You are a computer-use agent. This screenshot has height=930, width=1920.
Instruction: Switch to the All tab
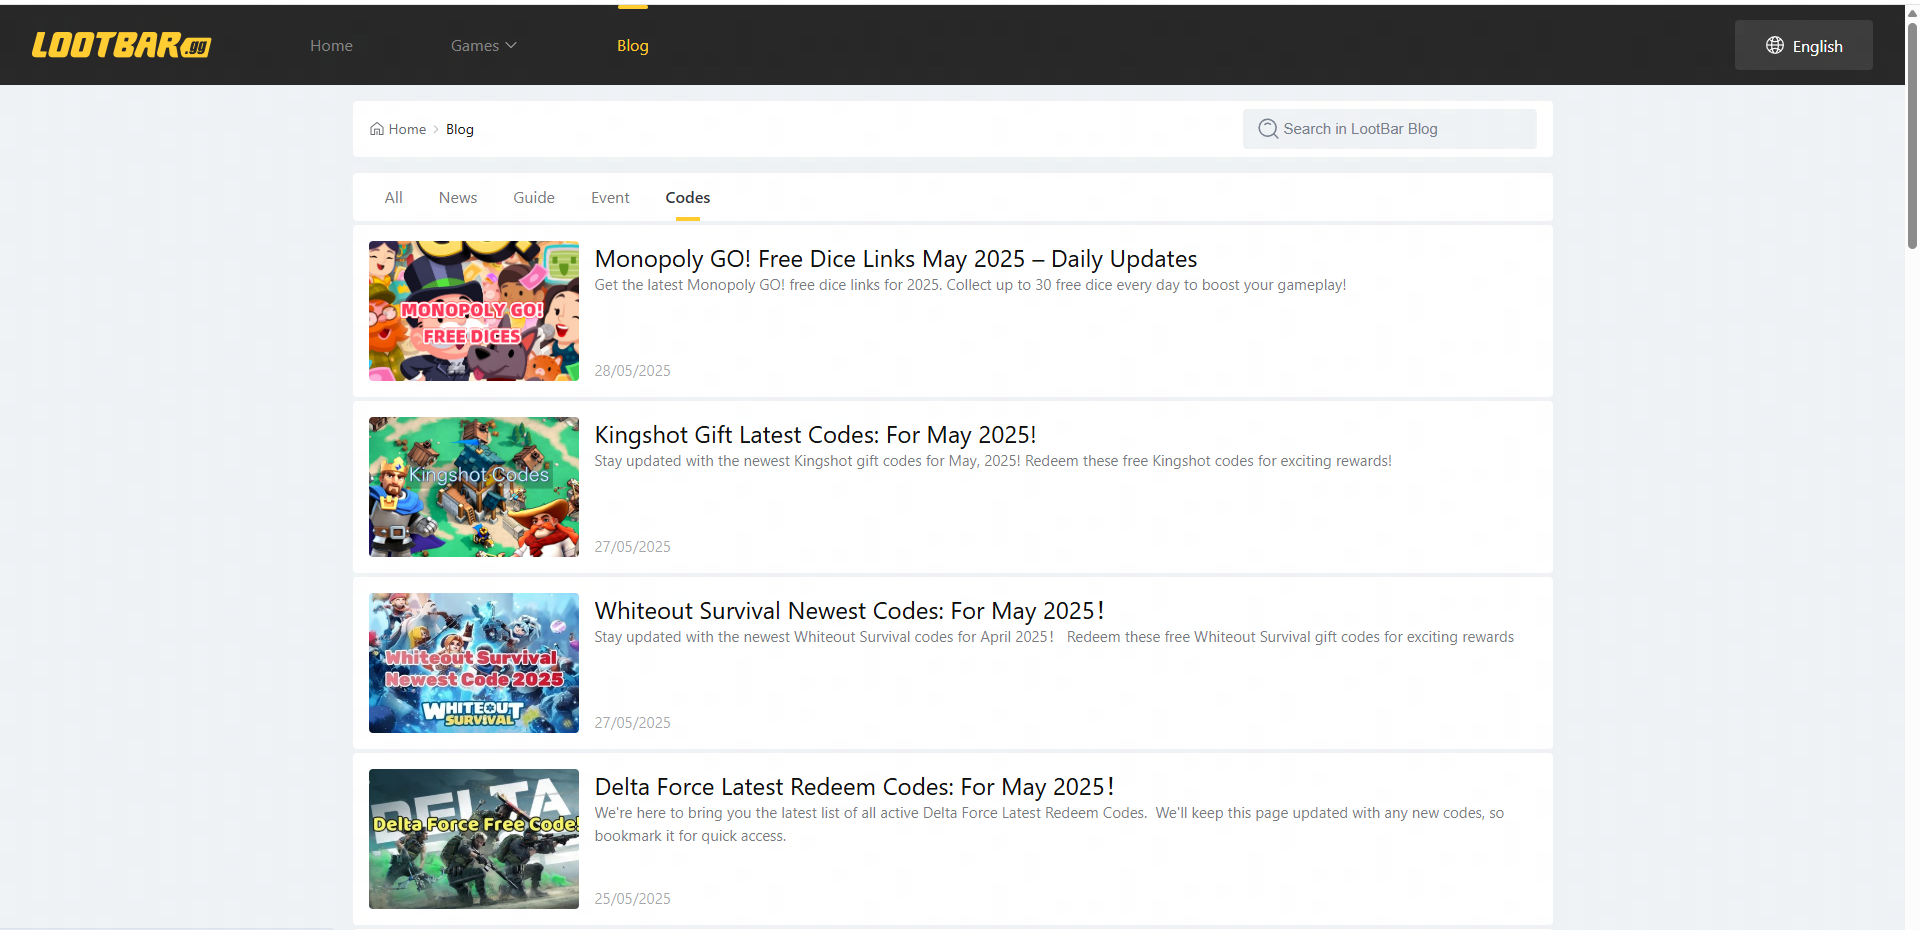pos(393,197)
